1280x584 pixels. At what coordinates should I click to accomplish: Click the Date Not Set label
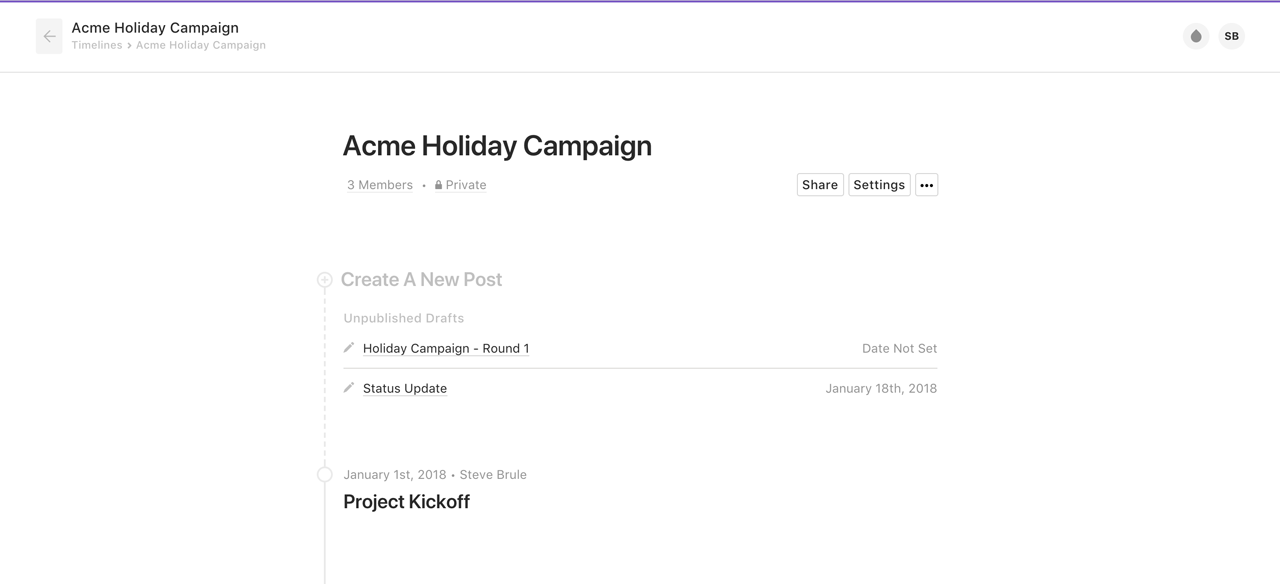(x=900, y=349)
